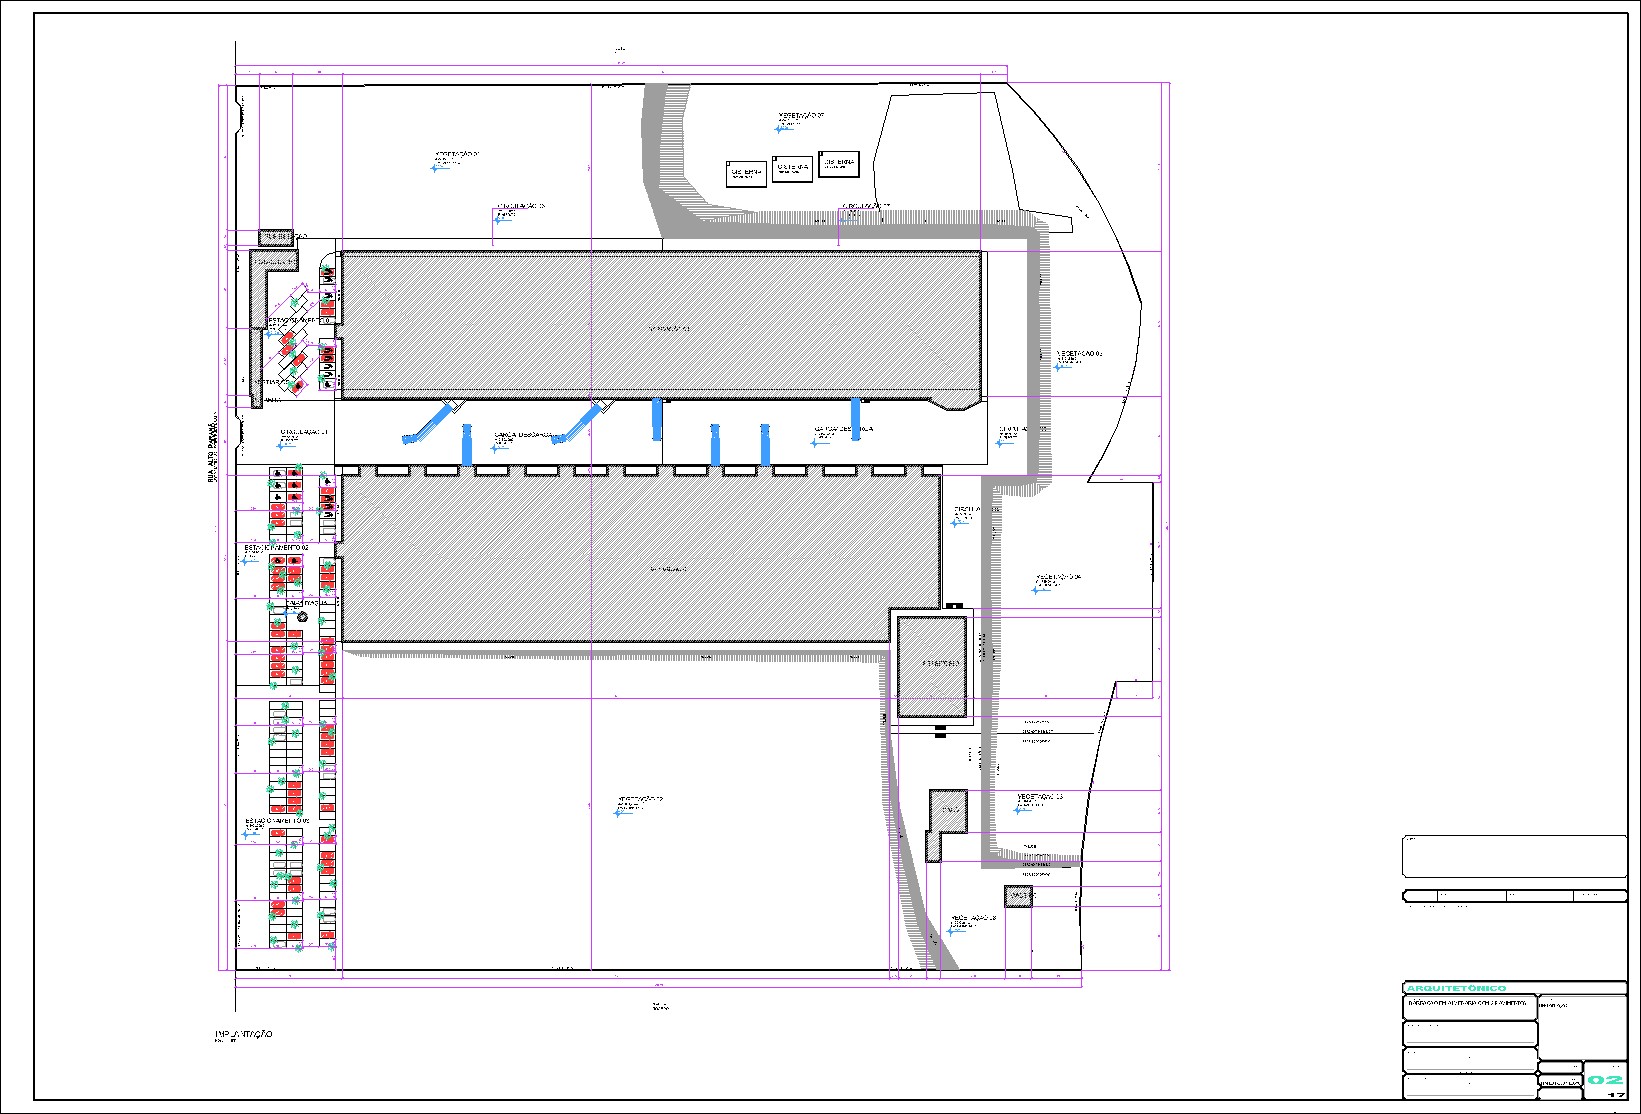Viewport: 1641px width, 1114px height.
Task: Select the sheet number 02 in title block
Action: (x=1606, y=1080)
